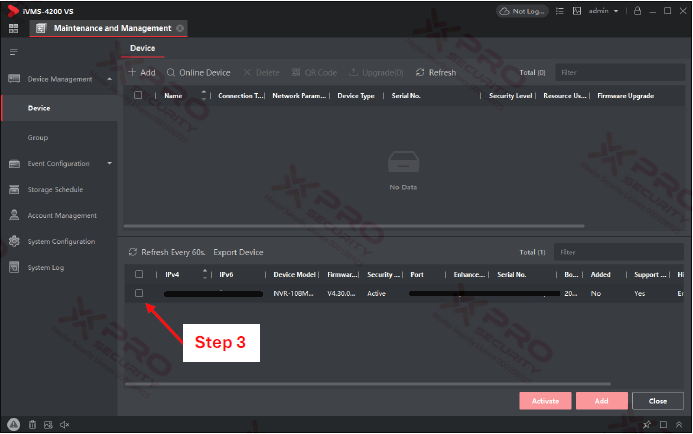Open the picture viewer icon beside admin
This screenshot has width=693, height=434.
click(x=577, y=11)
